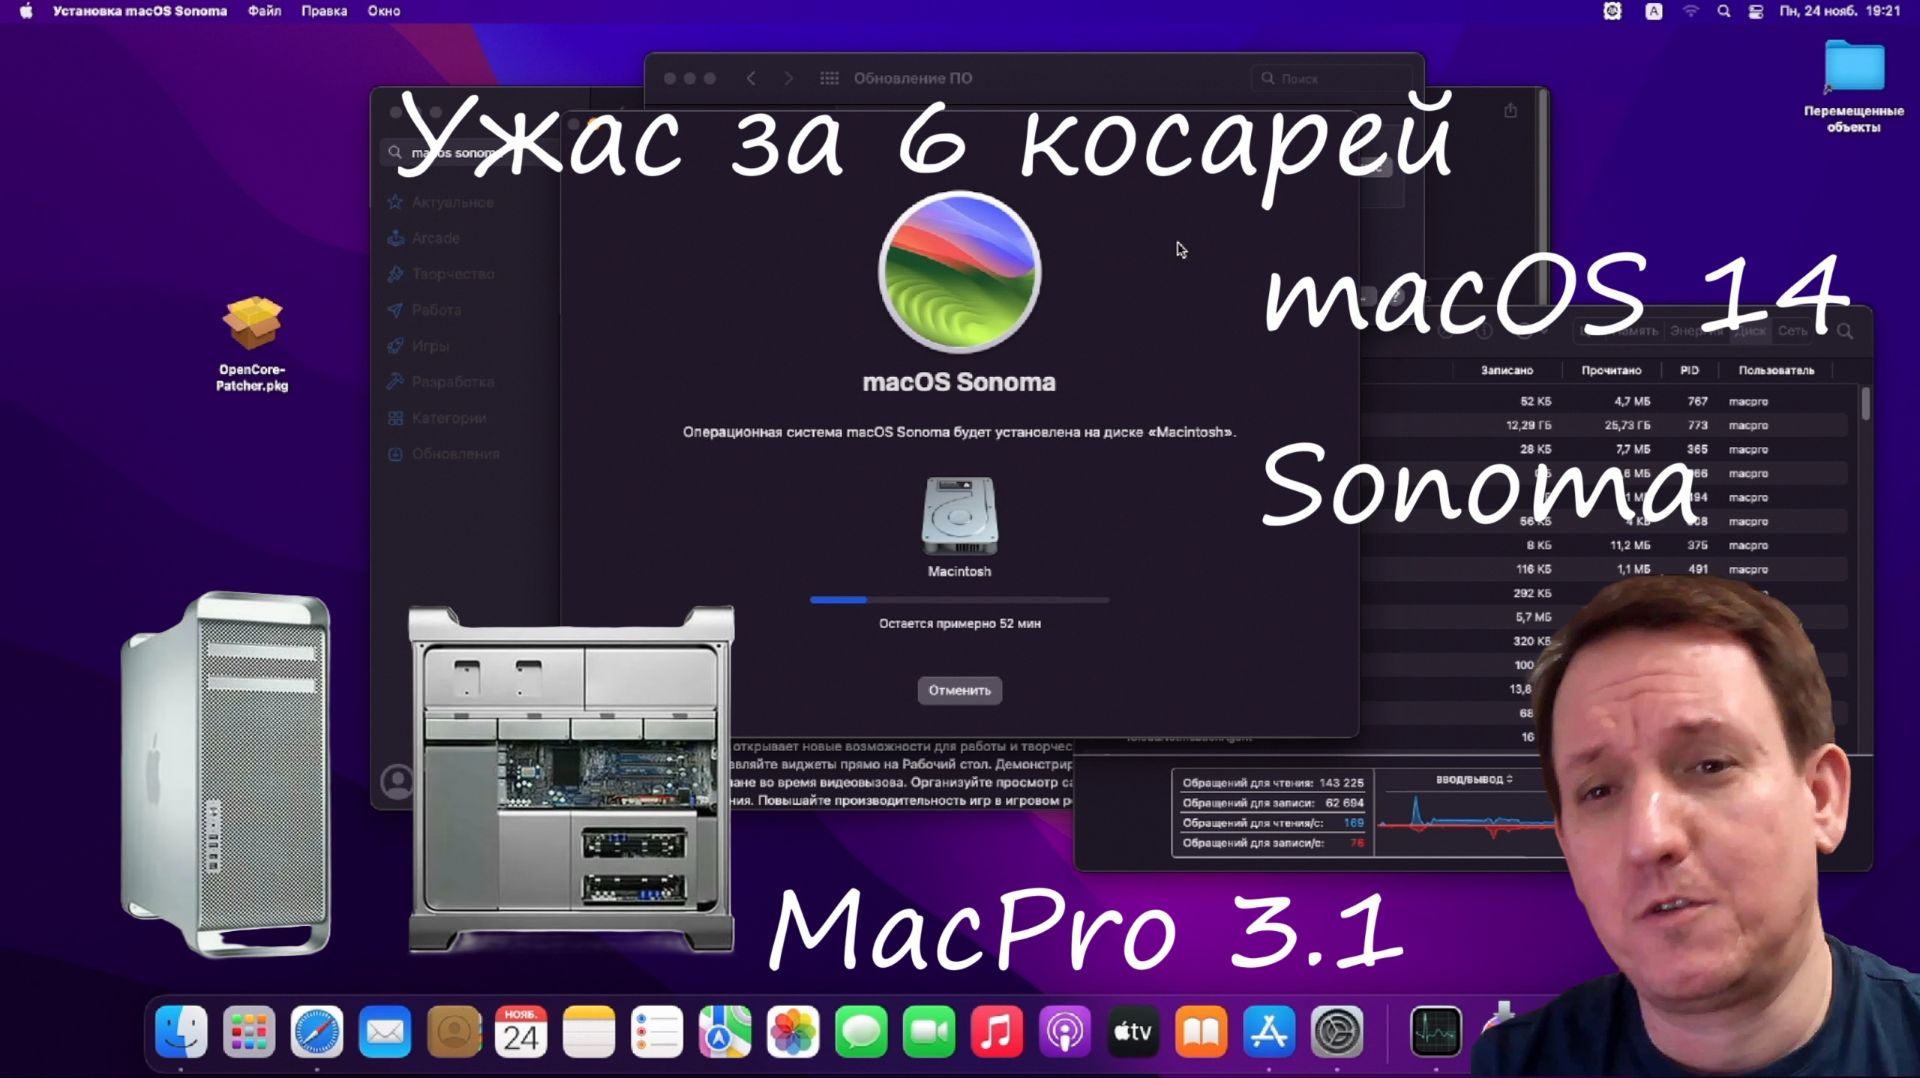The image size is (1920, 1078).
Task: Switch to Activity Monitor in the Dock
Action: [x=1436, y=1032]
